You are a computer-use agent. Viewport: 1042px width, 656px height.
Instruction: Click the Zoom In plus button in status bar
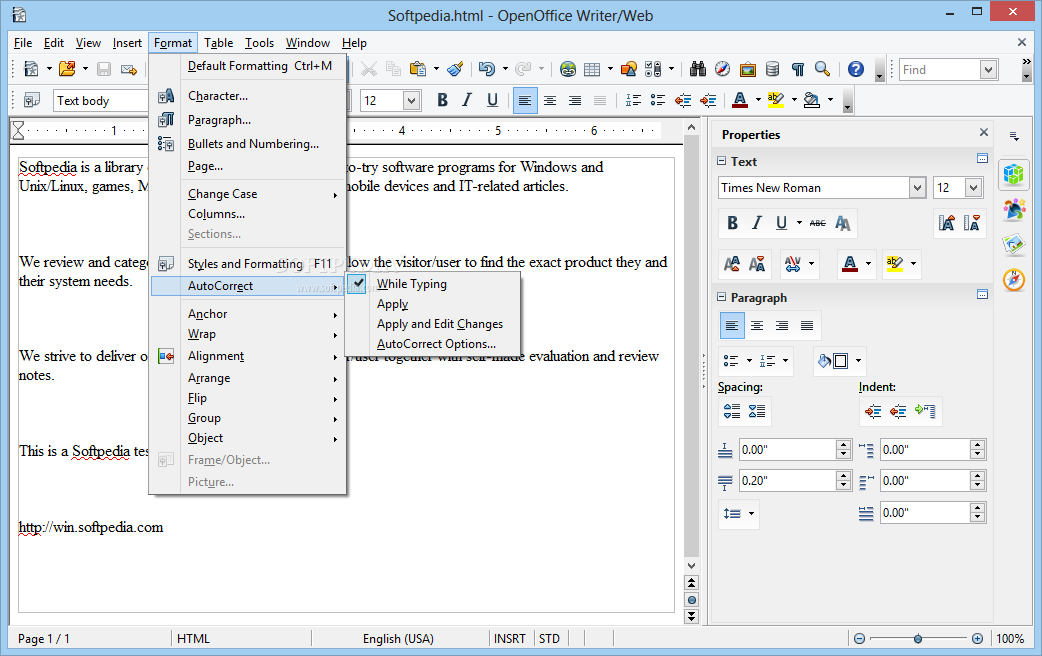tap(978, 639)
